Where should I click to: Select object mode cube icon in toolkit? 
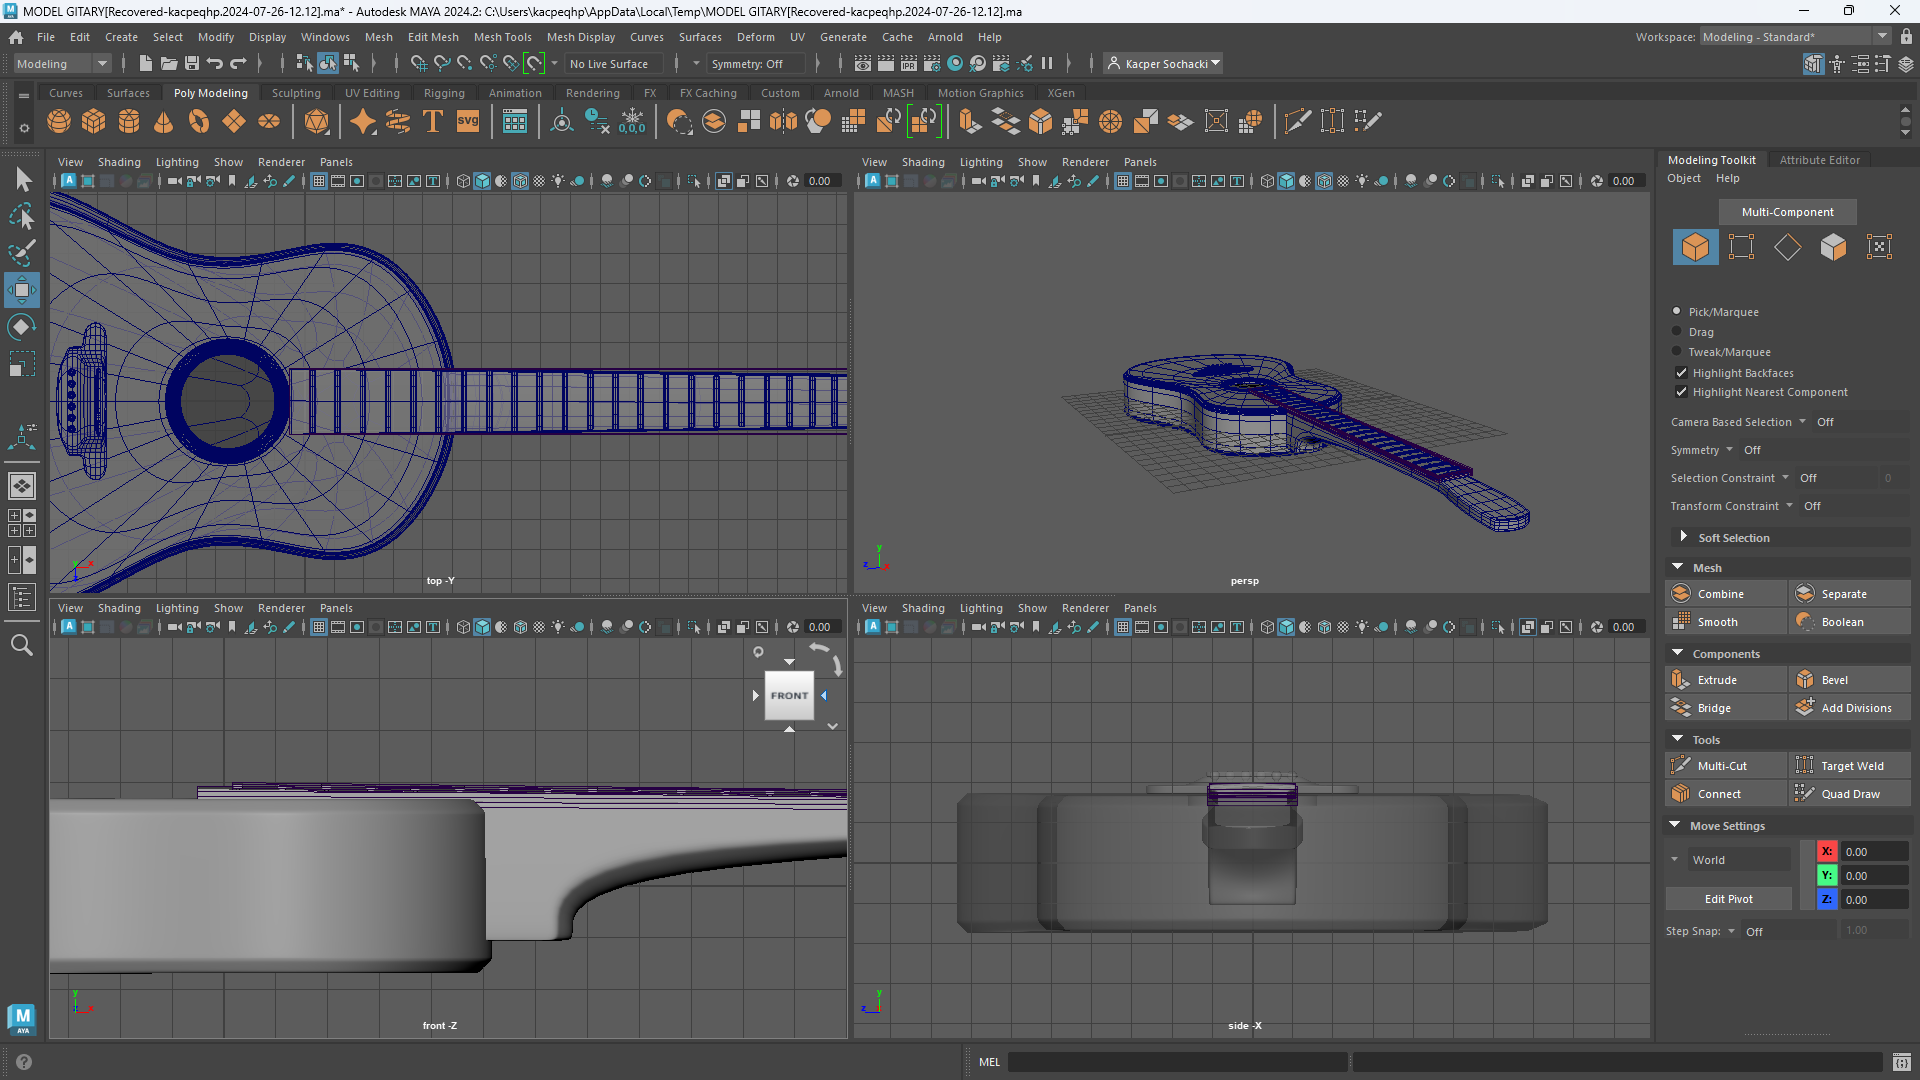(1695, 247)
